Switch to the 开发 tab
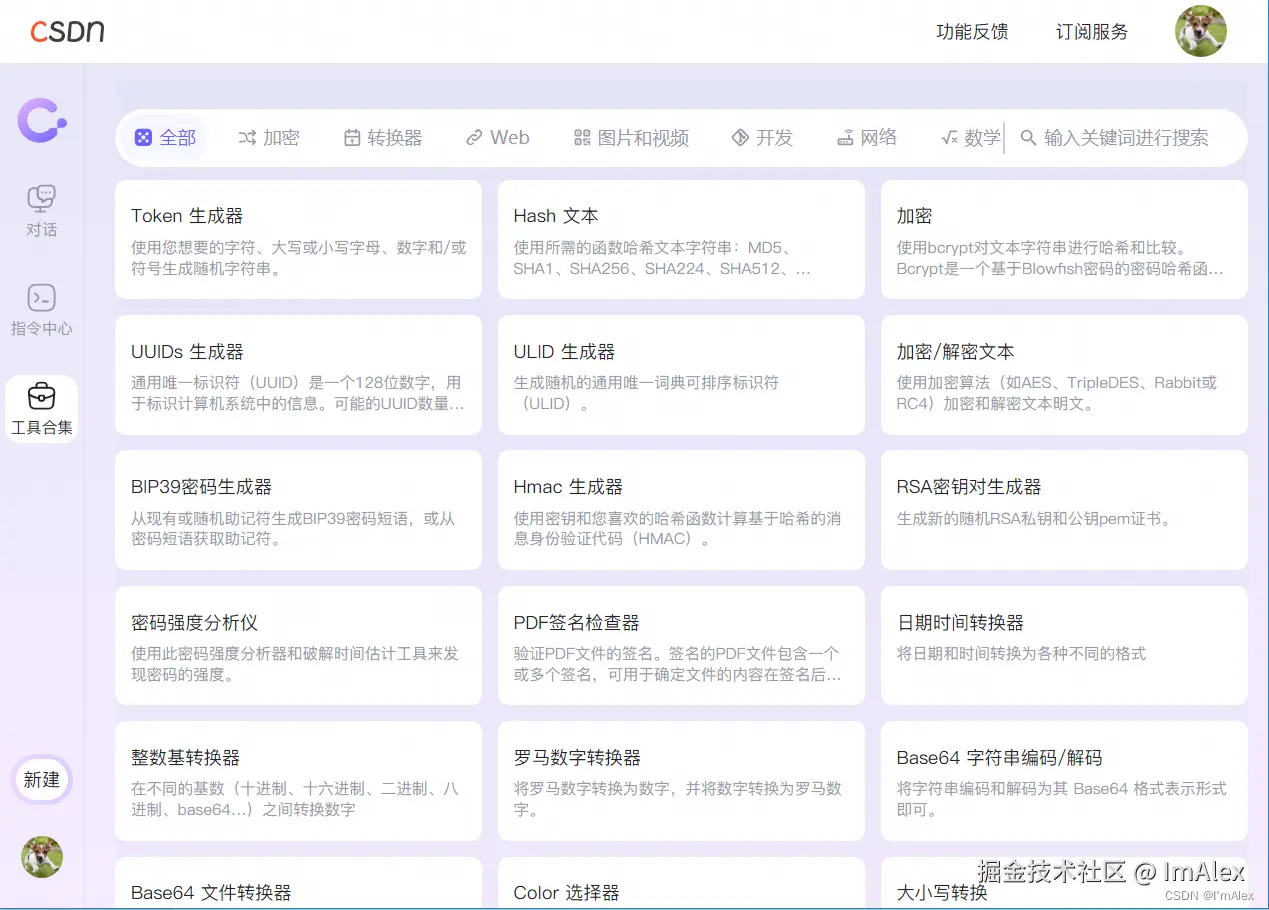 [762, 138]
